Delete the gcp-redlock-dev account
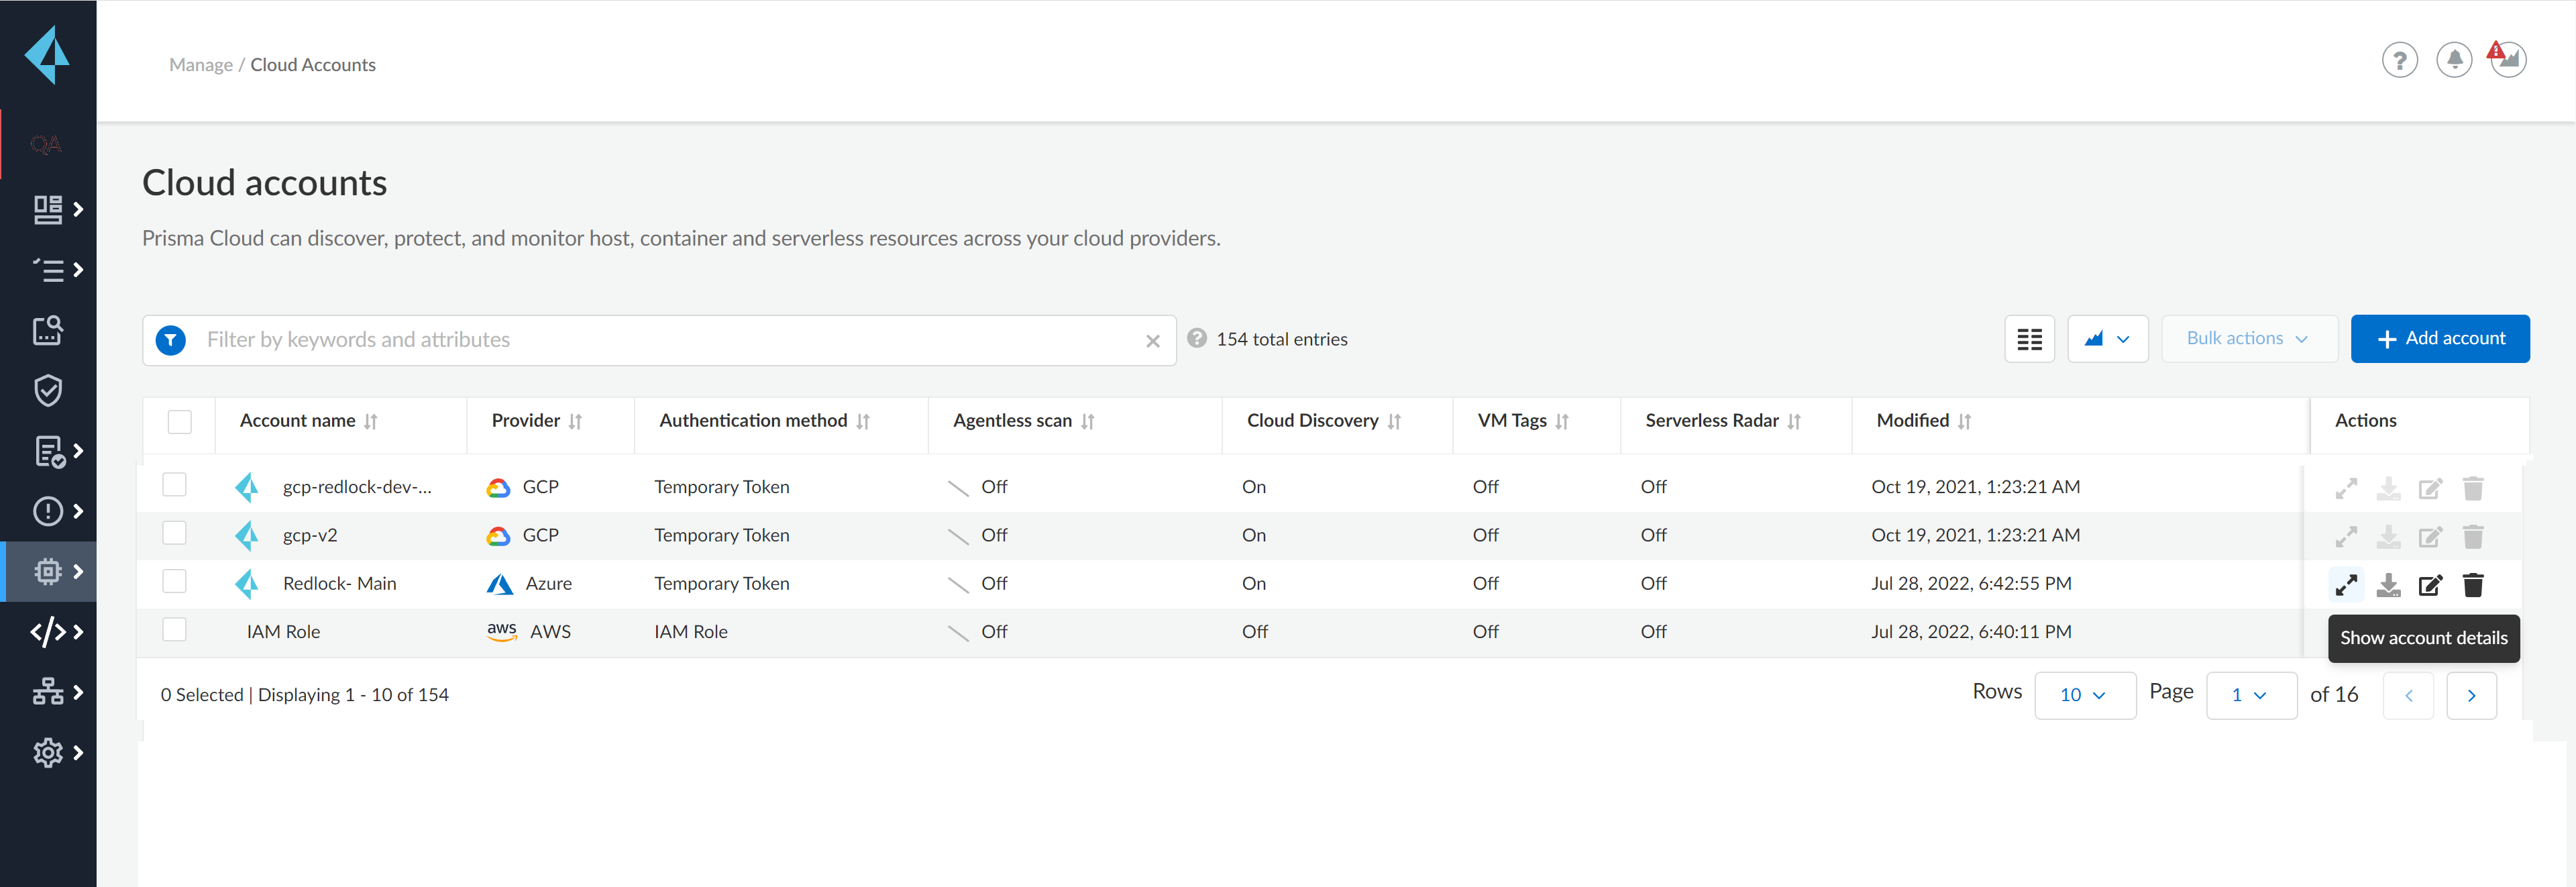Screen dimensions: 2576x887 (x=2472, y=488)
